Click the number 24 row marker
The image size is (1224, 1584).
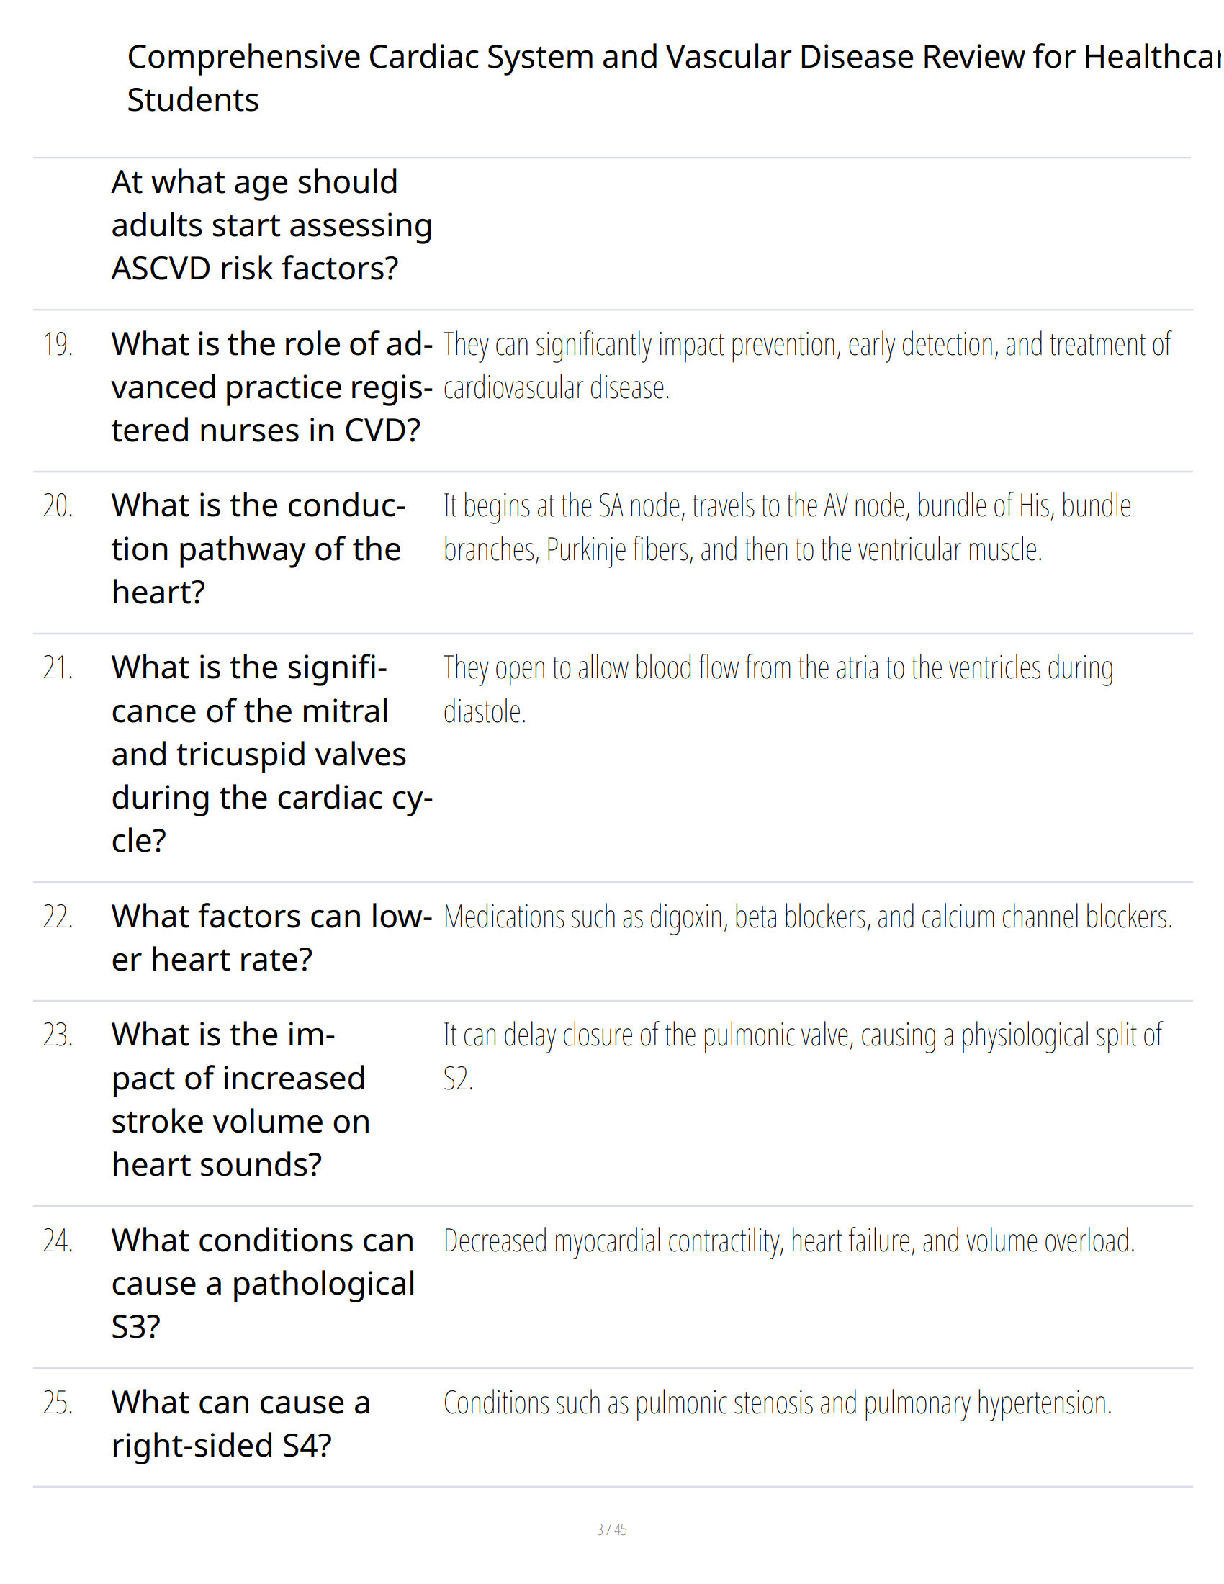58,1241
